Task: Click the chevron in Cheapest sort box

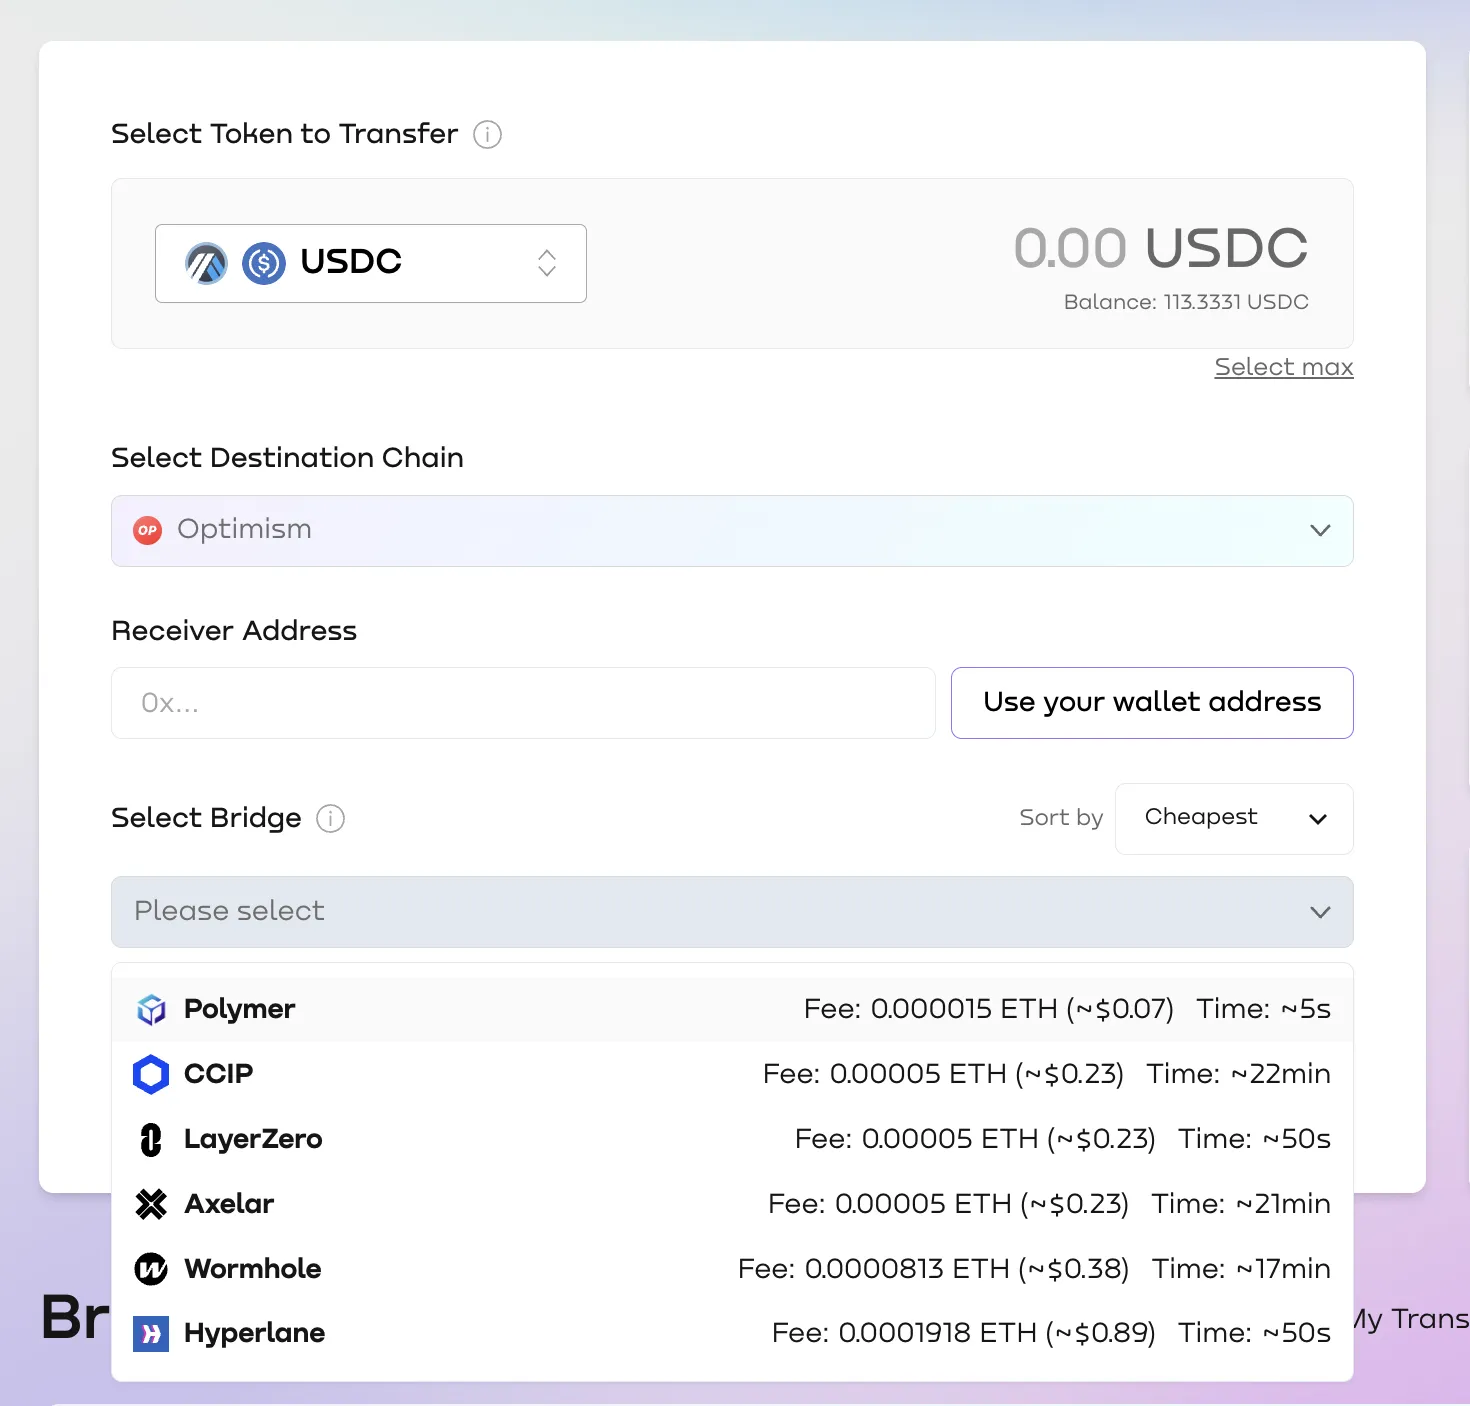Action: [x=1318, y=819]
